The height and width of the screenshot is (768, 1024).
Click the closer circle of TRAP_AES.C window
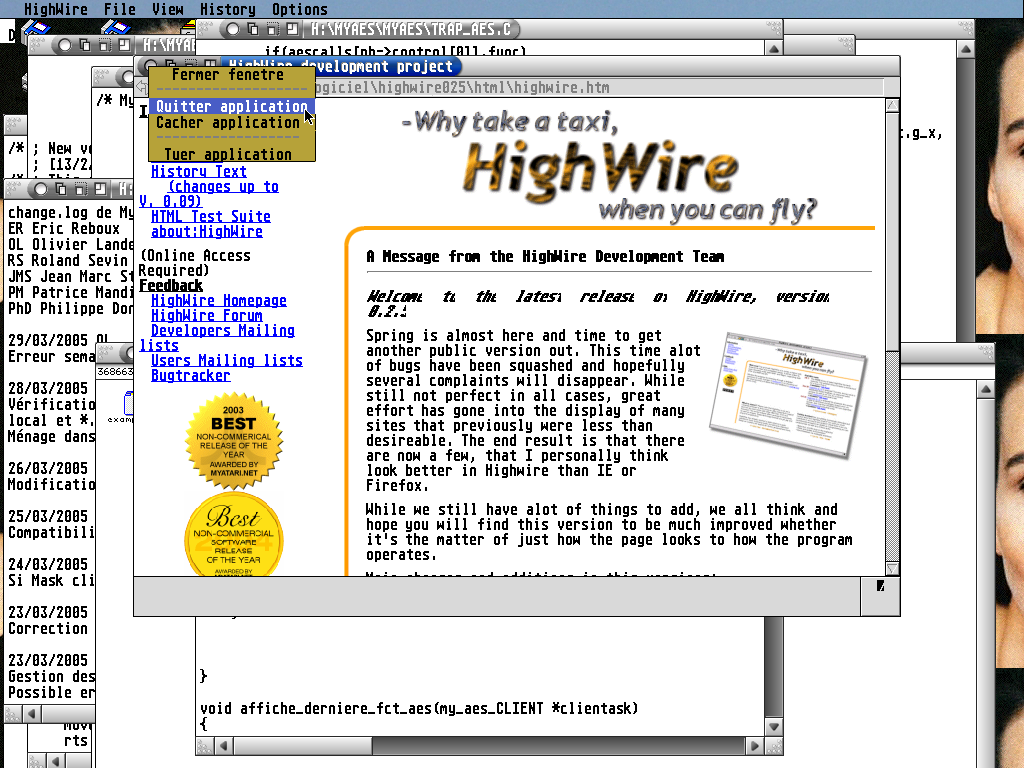coord(232,29)
